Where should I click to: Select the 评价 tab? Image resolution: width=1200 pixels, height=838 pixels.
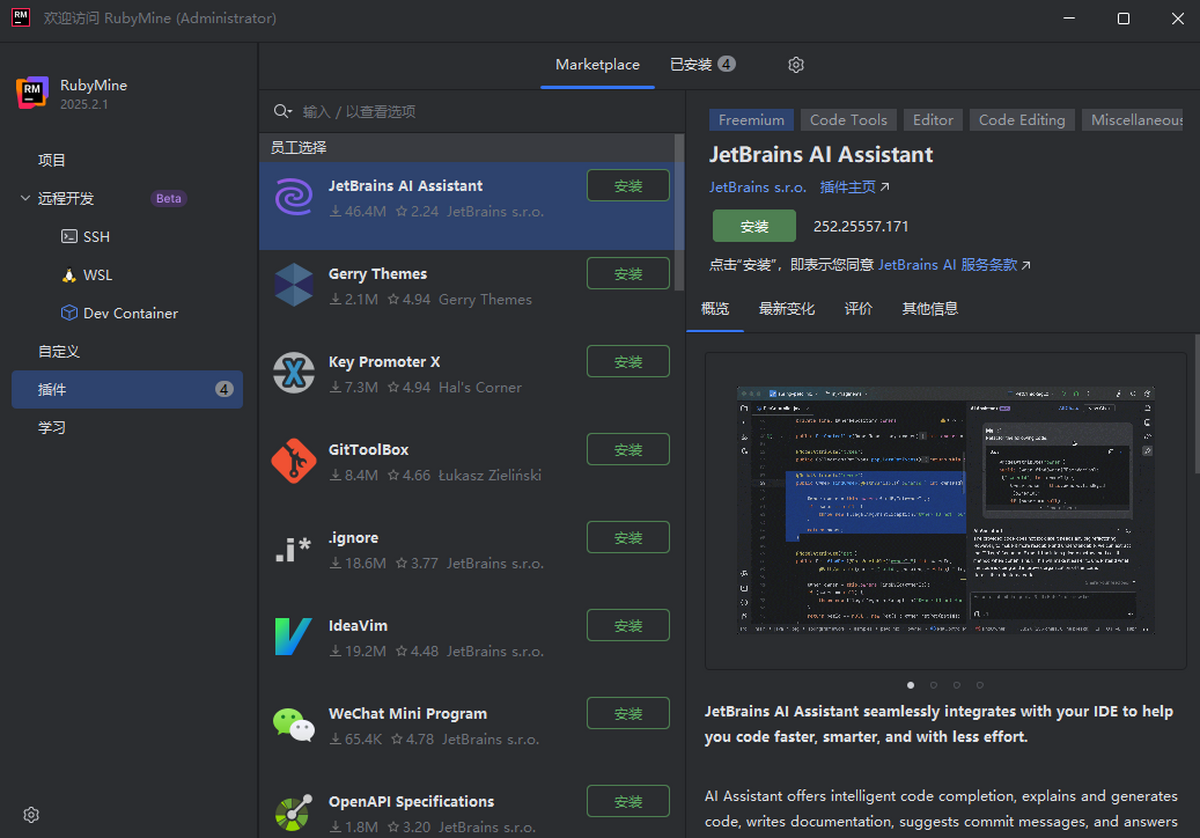click(858, 309)
